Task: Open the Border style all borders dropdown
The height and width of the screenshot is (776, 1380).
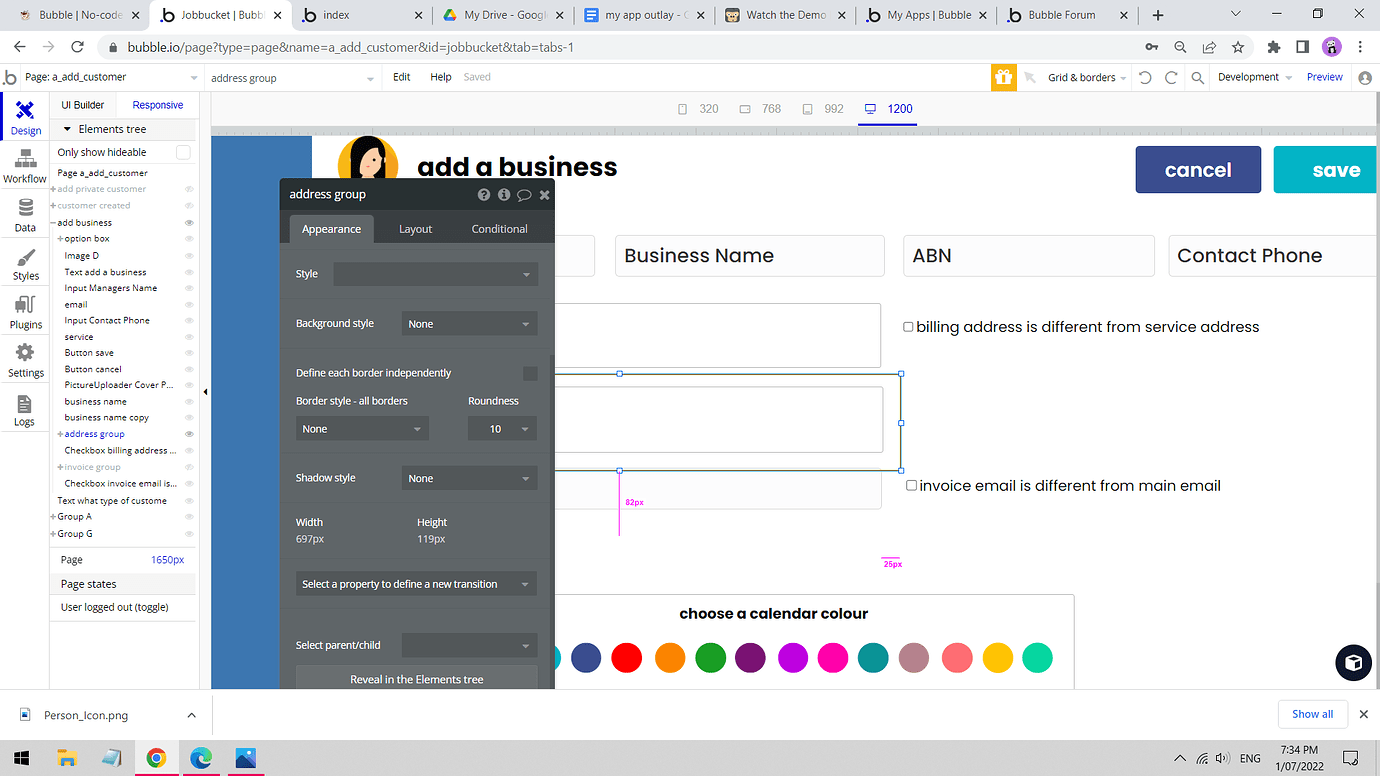Action: click(361, 428)
